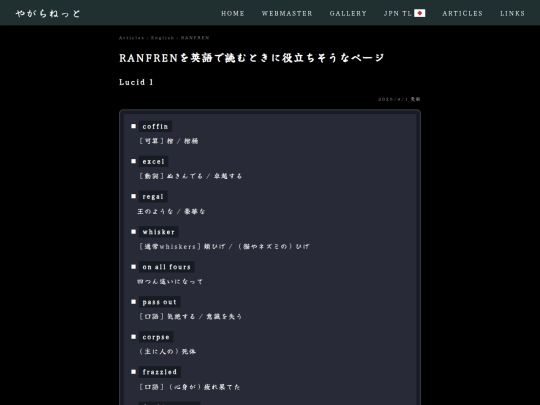Click the RANFREN breadcrumb link
The width and height of the screenshot is (540, 405).
pos(195,38)
